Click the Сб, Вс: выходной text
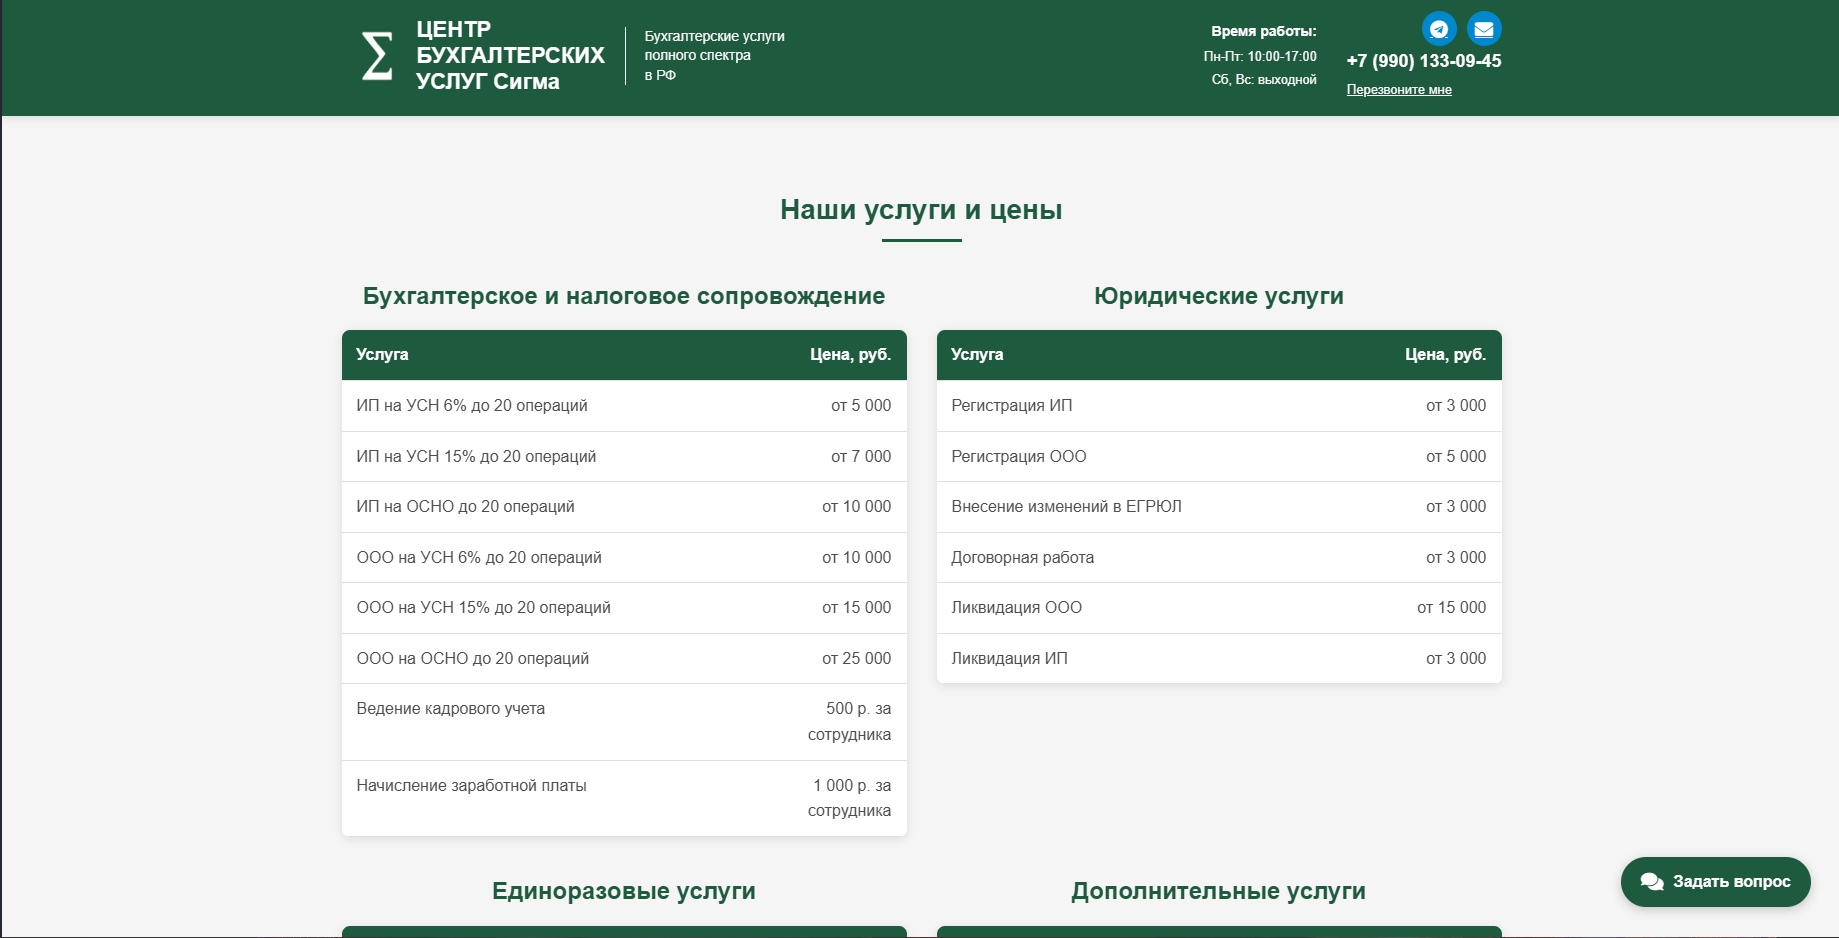 pos(1264,80)
